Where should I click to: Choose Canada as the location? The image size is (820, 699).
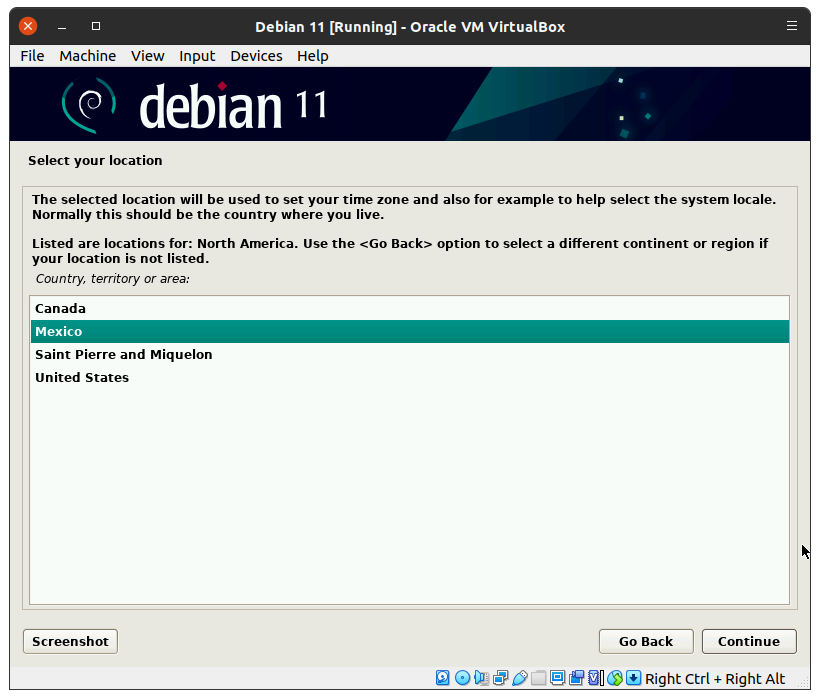(x=60, y=308)
